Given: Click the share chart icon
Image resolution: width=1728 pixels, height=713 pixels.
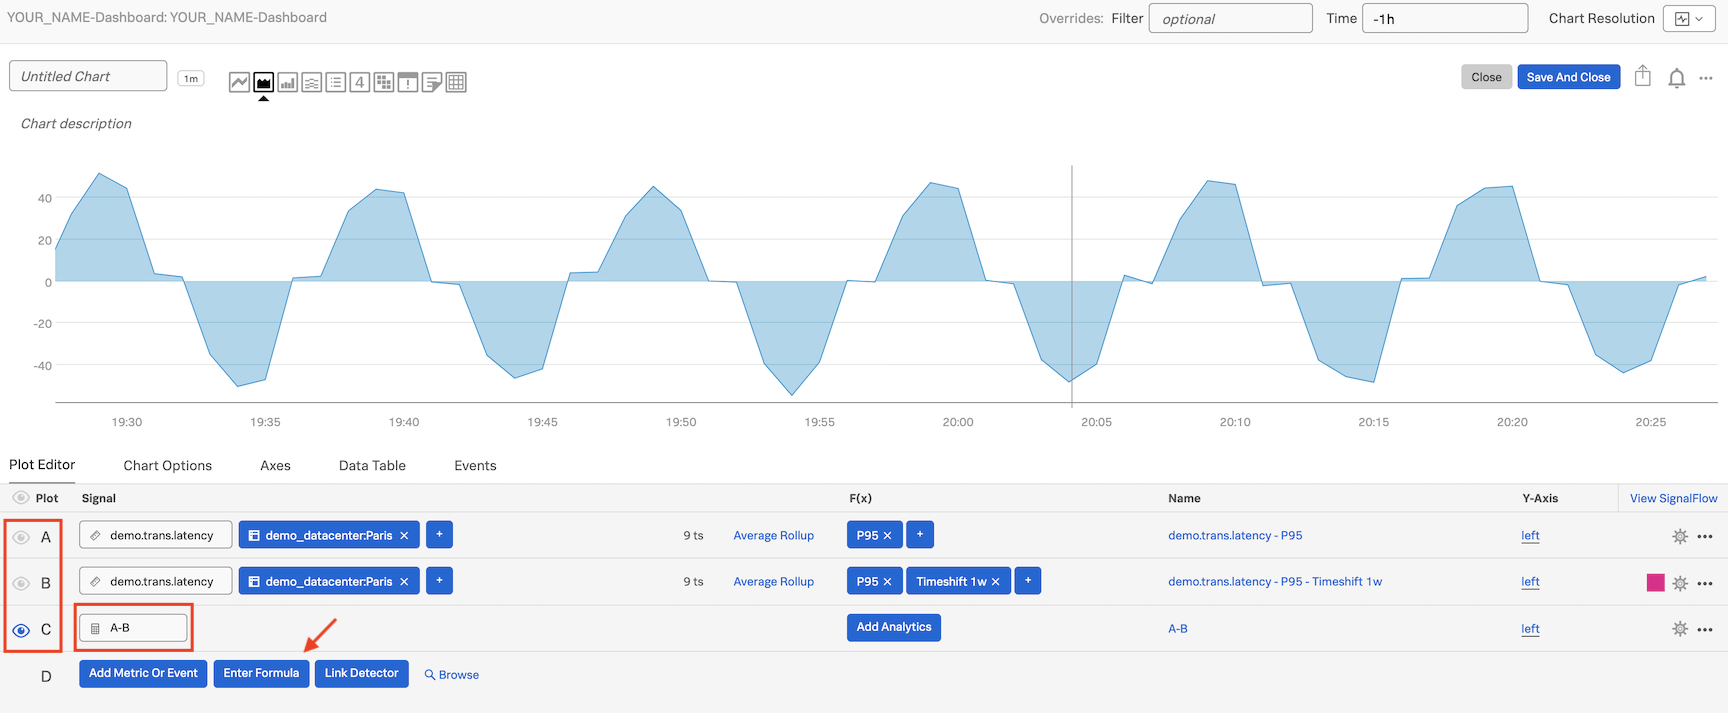Looking at the screenshot, I should [1643, 77].
